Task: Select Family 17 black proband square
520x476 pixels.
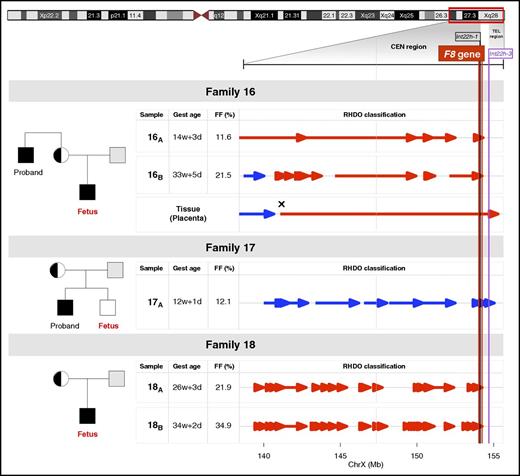Action: pyautogui.click(x=65, y=307)
